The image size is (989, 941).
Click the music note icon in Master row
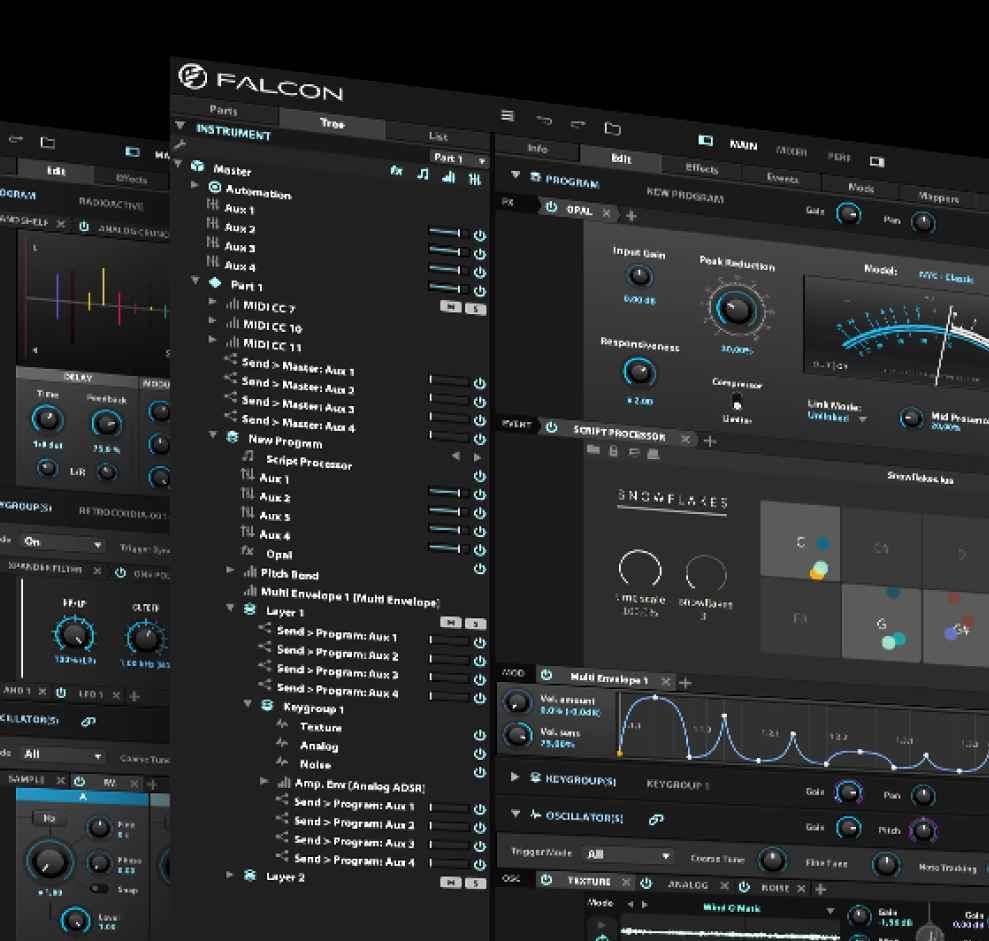(423, 174)
